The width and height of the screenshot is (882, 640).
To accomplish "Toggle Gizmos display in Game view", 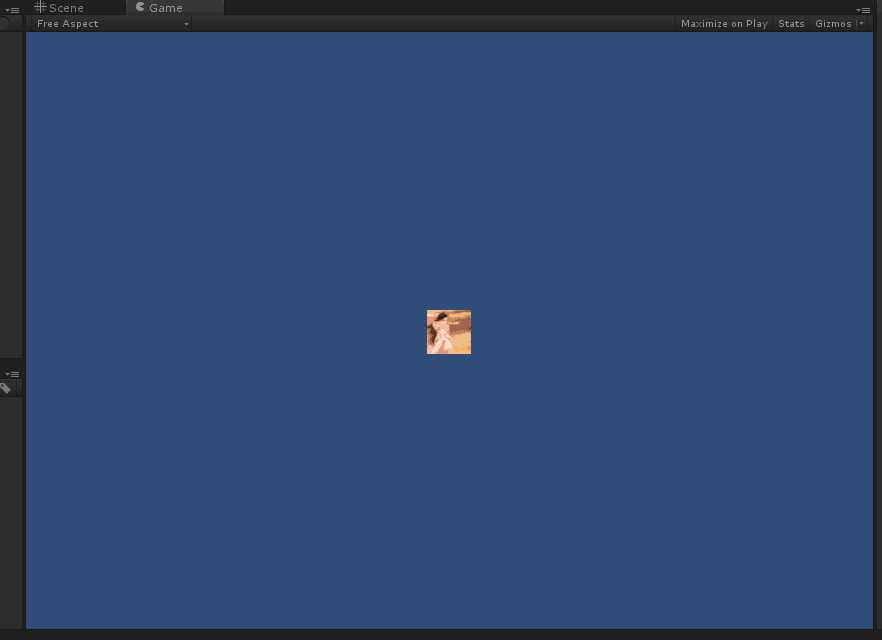I will click(833, 24).
